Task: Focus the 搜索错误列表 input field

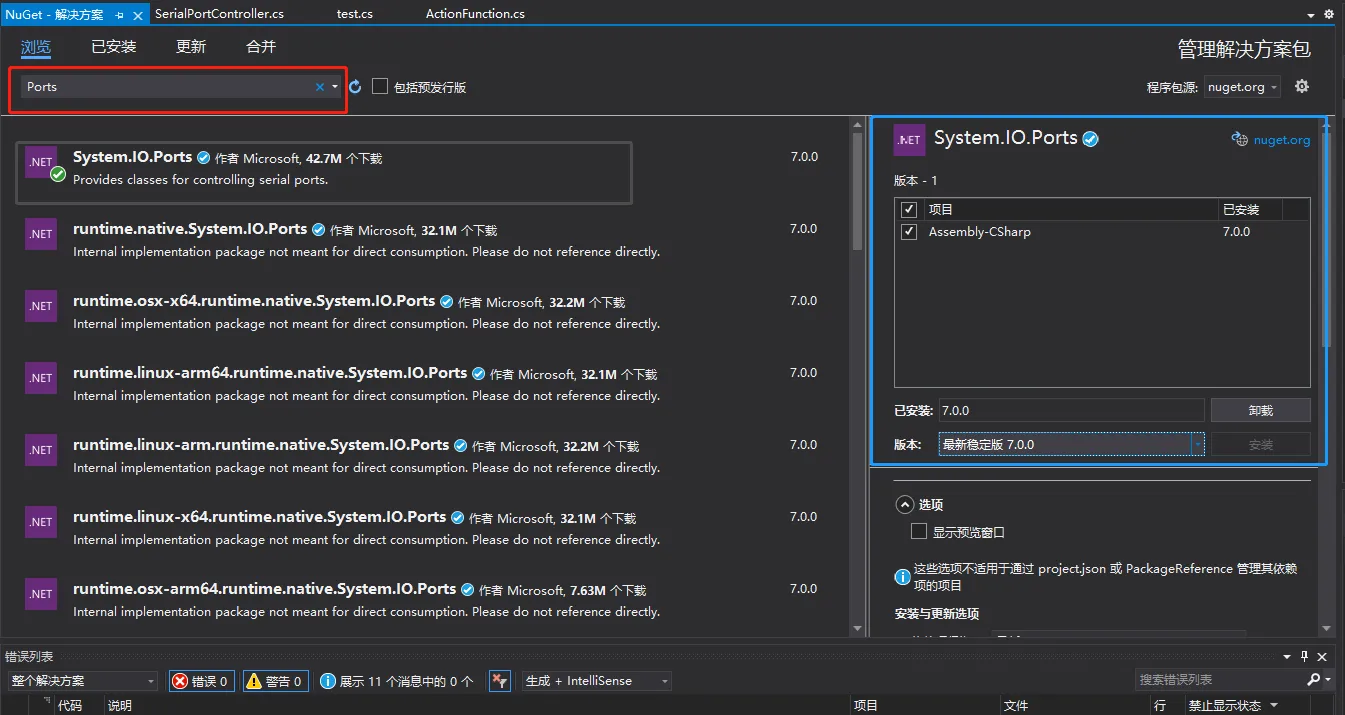Action: pyautogui.click(x=1220, y=680)
